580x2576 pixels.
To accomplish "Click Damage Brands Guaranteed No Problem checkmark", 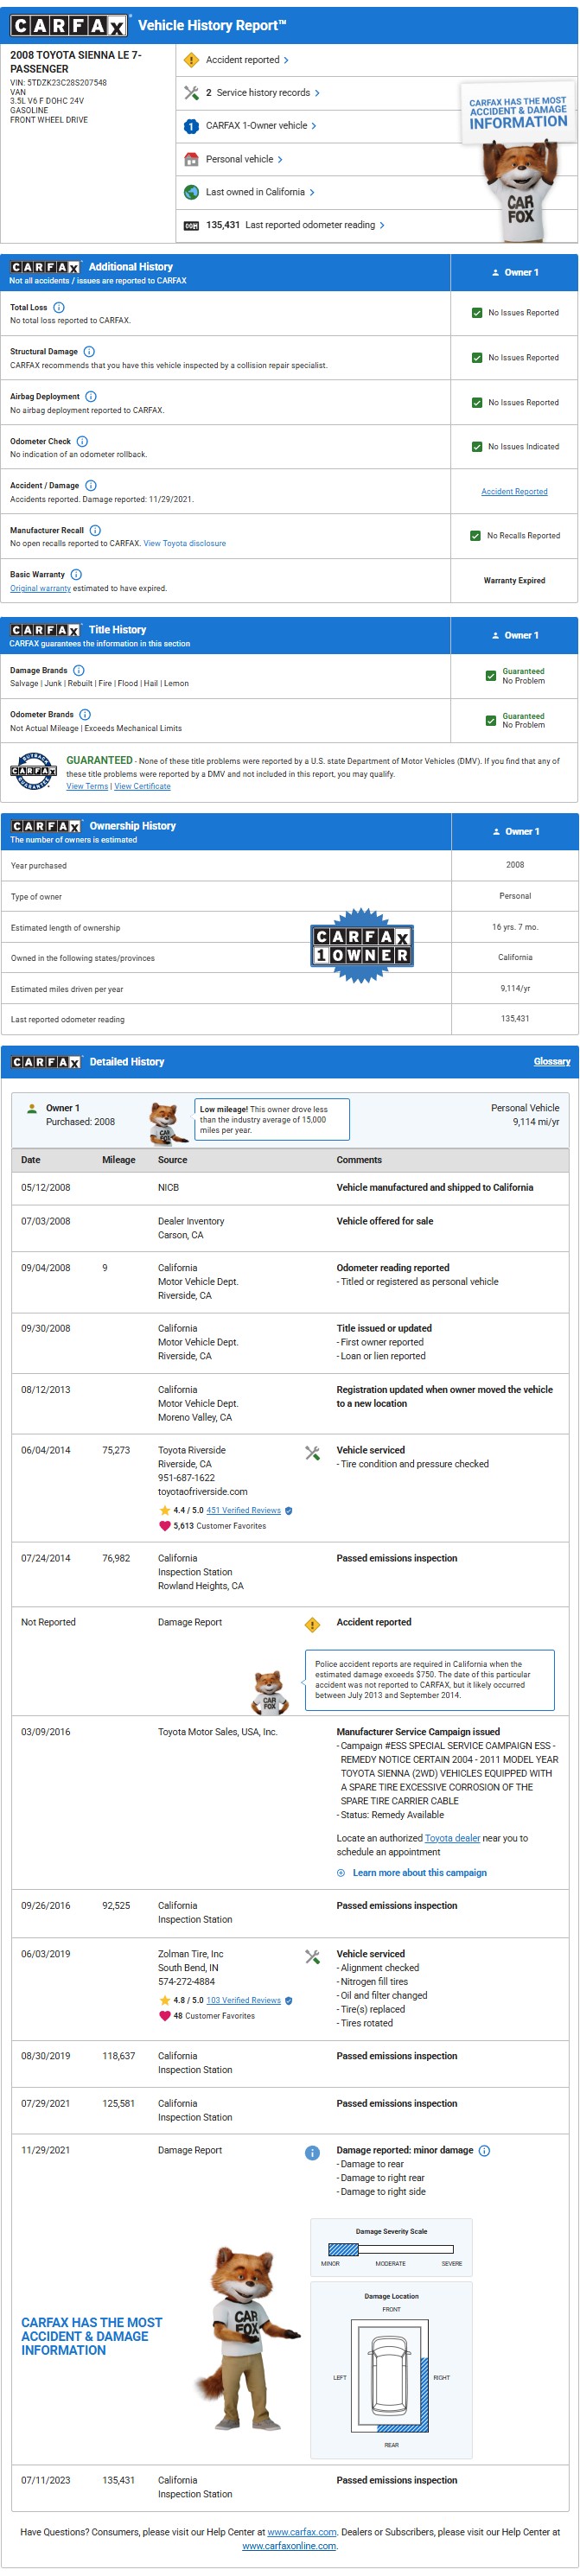I will click(x=491, y=676).
